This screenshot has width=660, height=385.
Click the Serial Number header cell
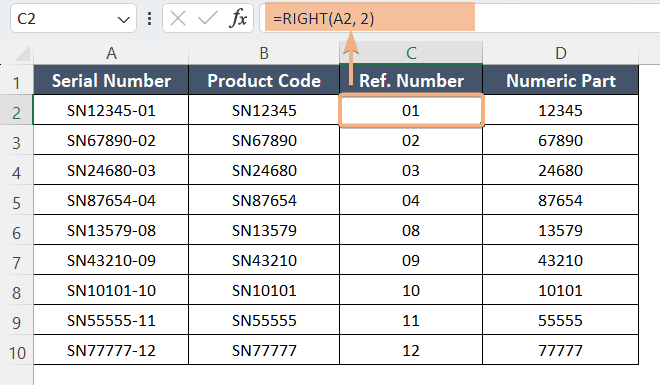click(x=111, y=80)
